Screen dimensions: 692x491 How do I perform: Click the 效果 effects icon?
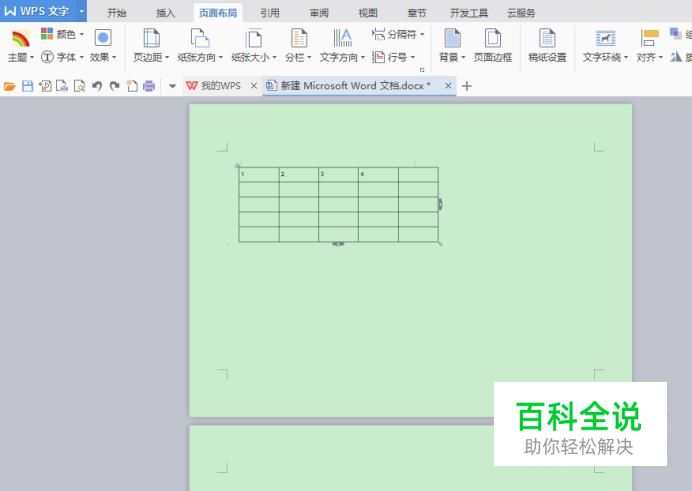(x=103, y=37)
